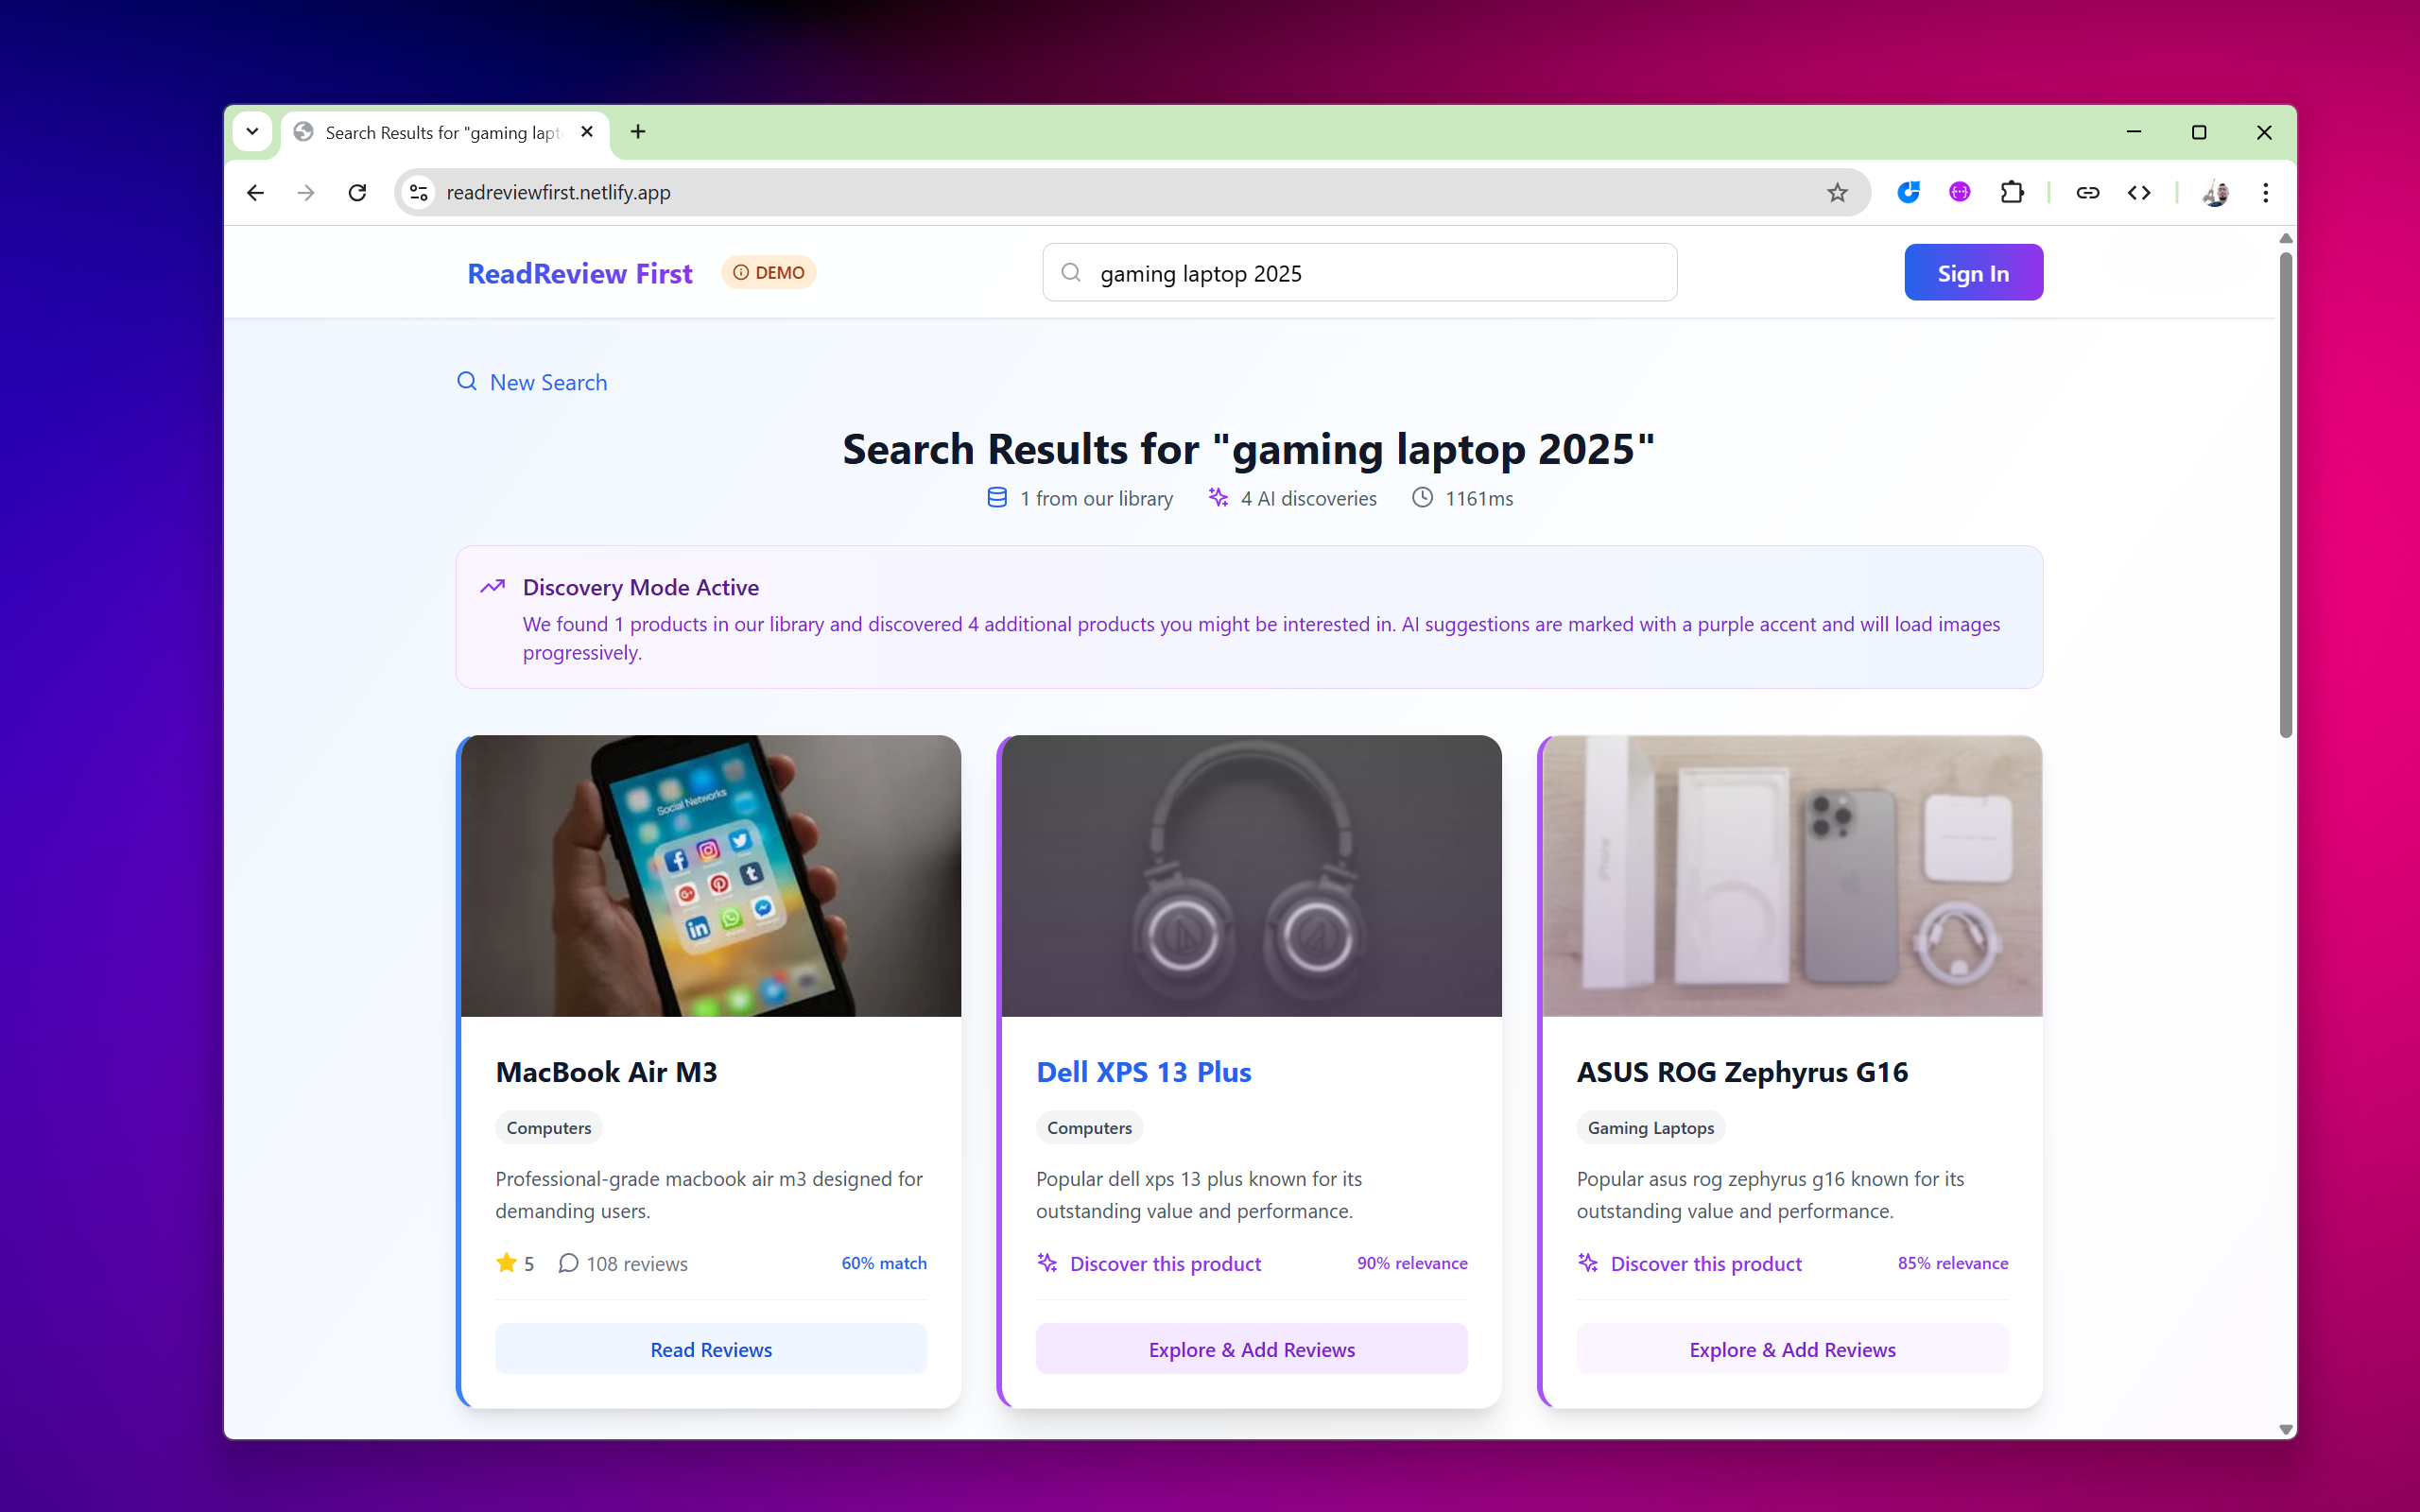Screen dimensions: 2420x1512
Task: Expand the tab search dropdown arrow
Action: pyautogui.click(x=252, y=132)
